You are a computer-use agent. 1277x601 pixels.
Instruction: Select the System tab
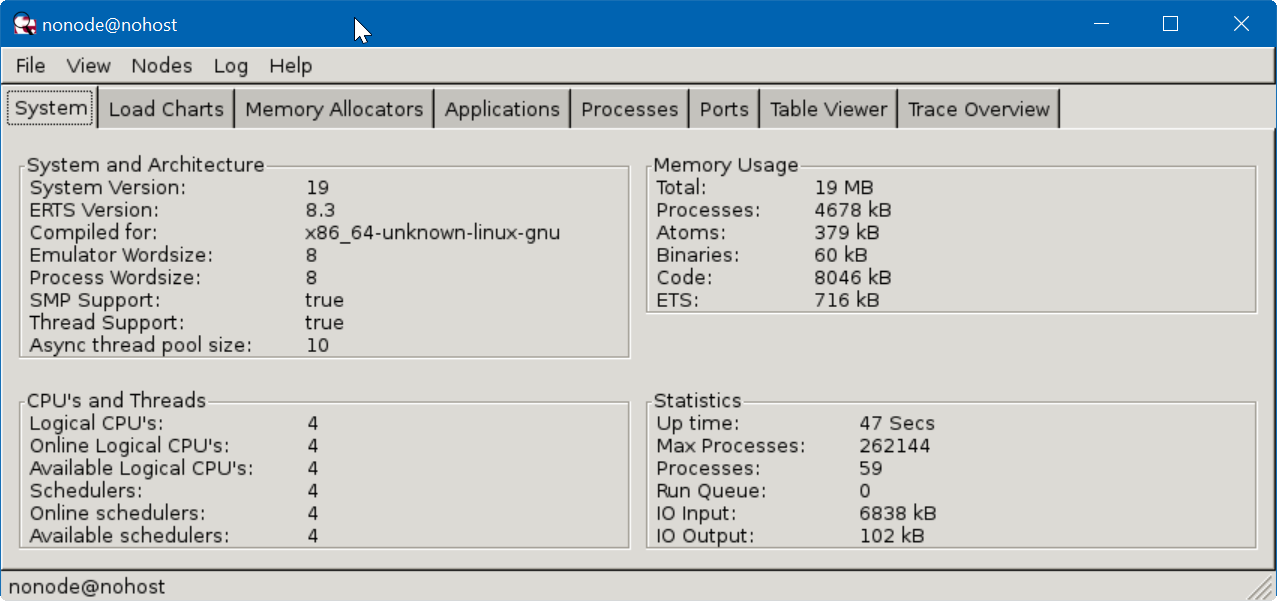pos(51,109)
